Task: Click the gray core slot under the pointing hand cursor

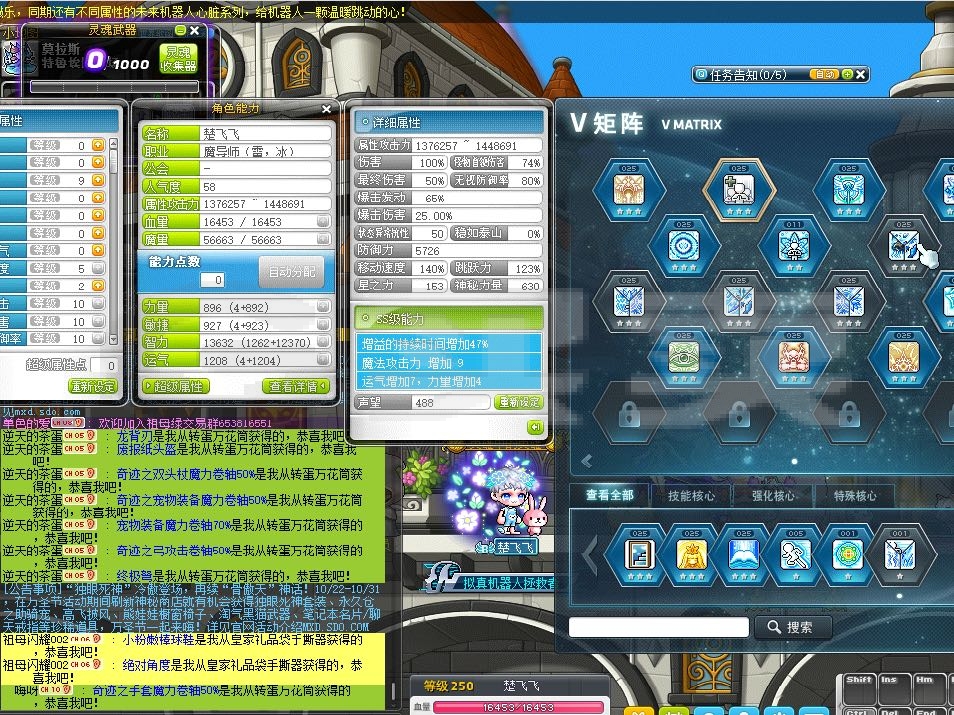Action: [904, 246]
